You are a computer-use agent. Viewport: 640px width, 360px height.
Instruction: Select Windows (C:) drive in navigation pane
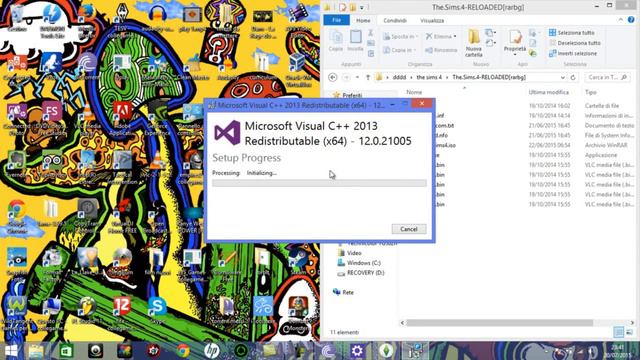[x=359, y=263]
